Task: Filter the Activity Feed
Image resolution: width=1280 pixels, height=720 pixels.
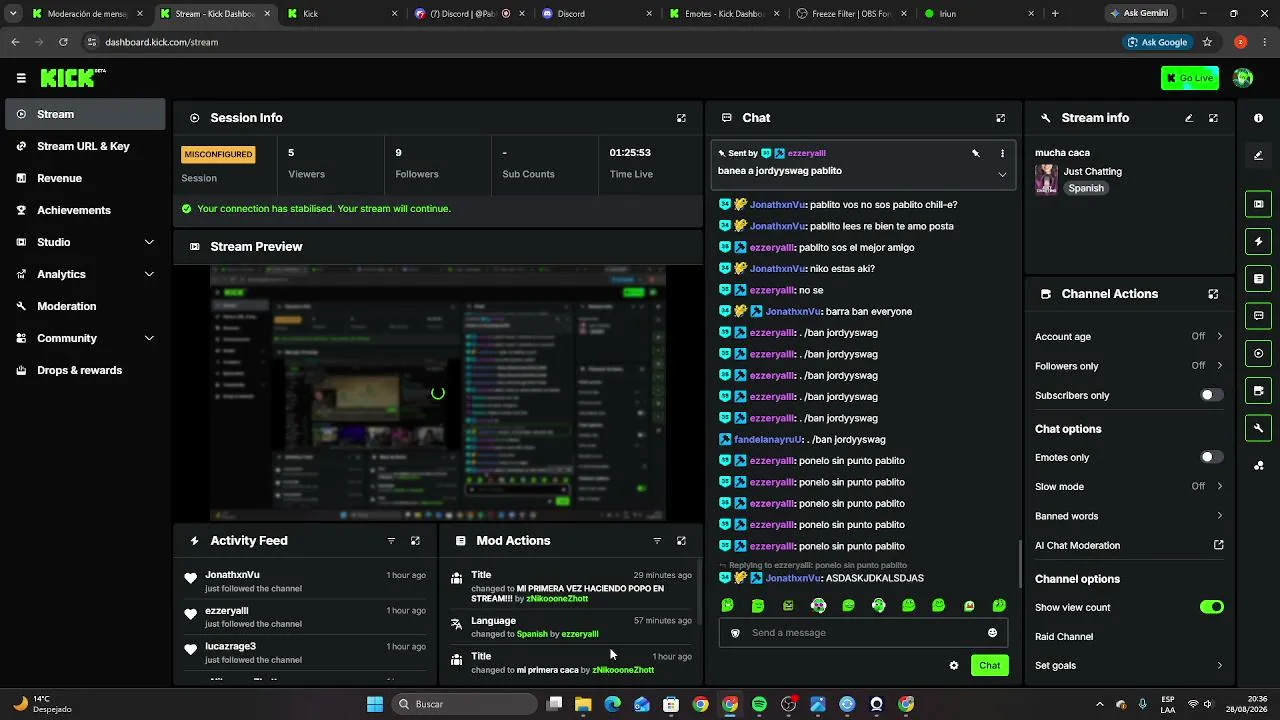Action: pyautogui.click(x=391, y=541)
